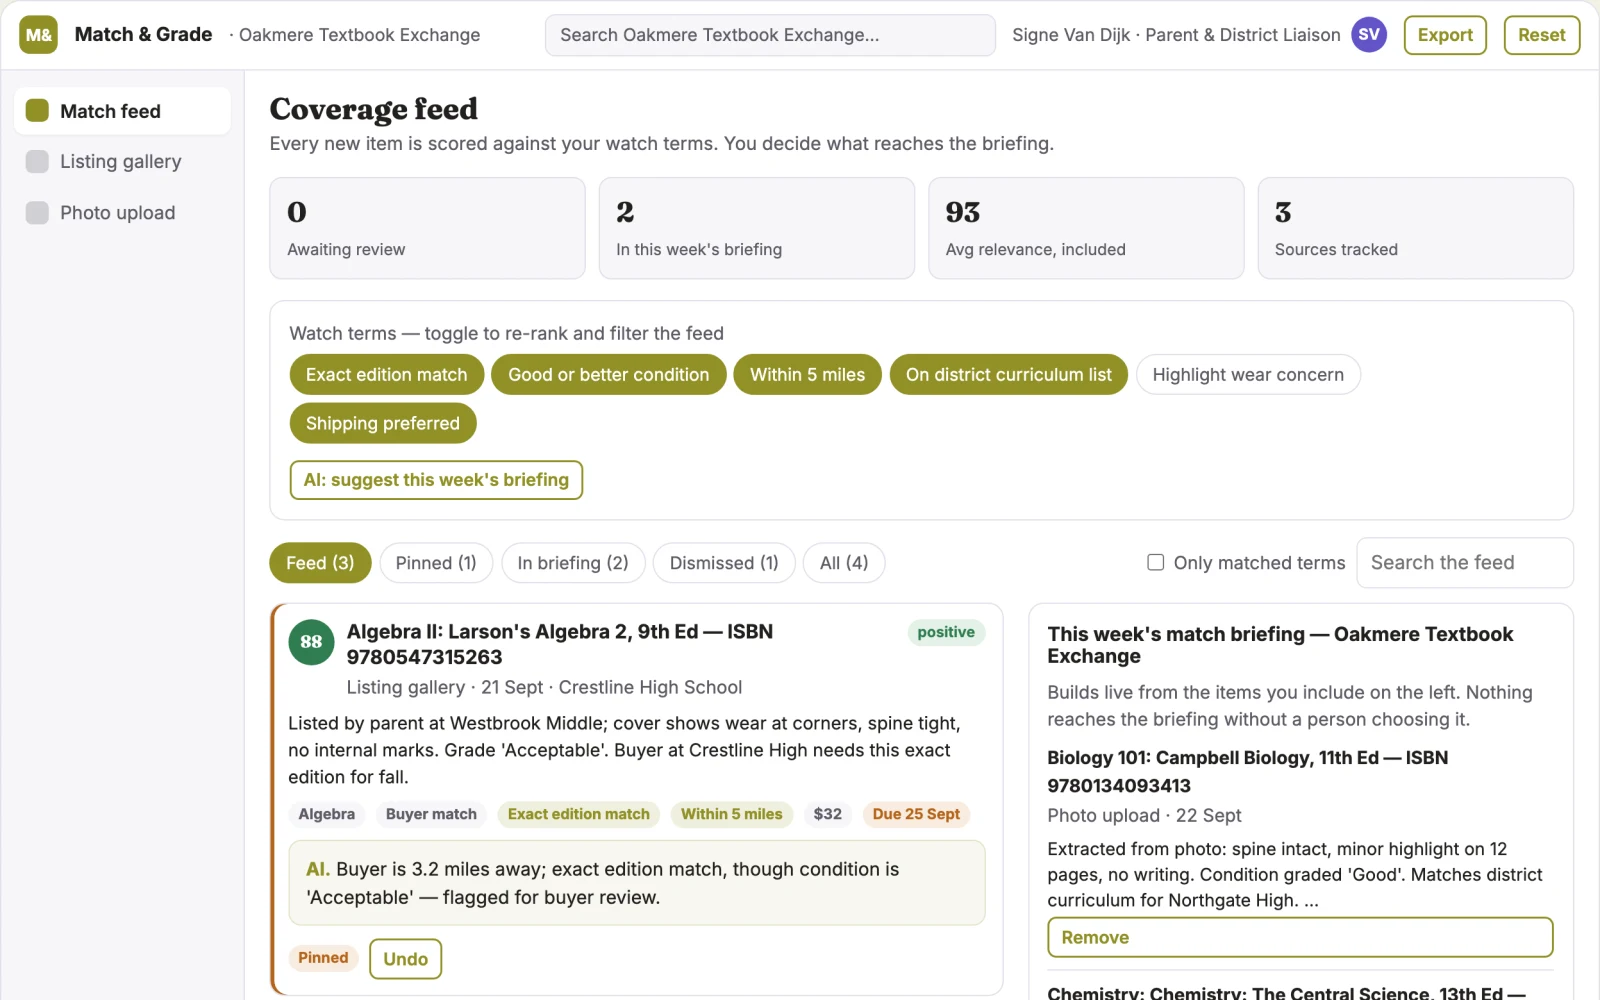The width and height of the screenshot is (1600, 1000).
Task: View the All (4) tab
Action: click(844, 563)
